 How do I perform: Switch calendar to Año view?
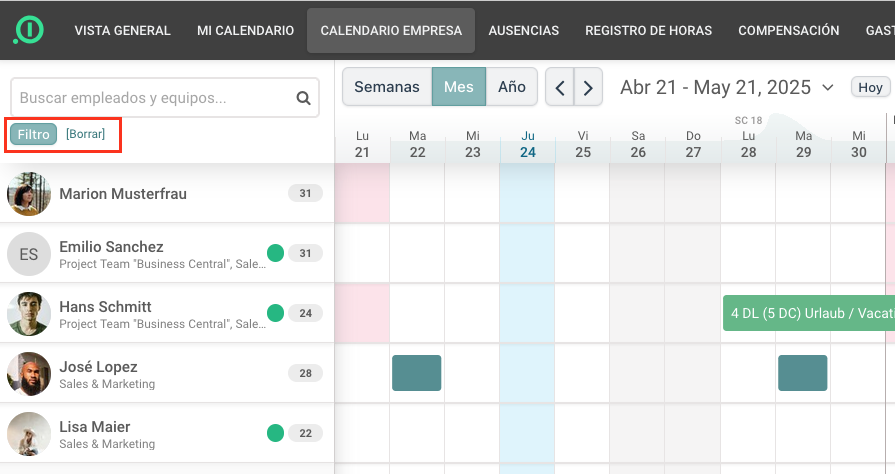click(511, 87)
